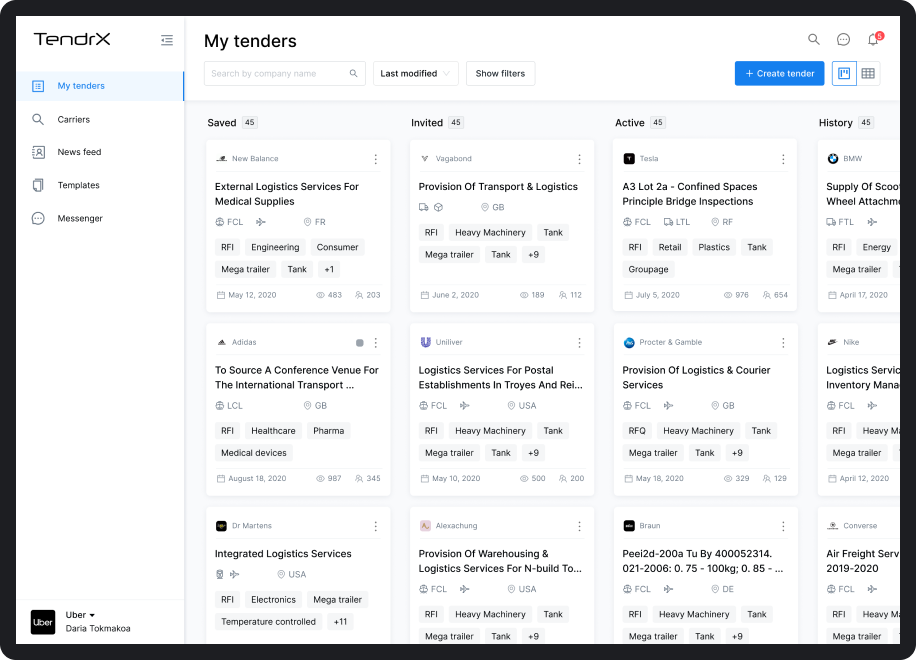The width and height of the screenshot is (916, 660).
Task: Click the Engineering tag on New Balance card
Action: tap(275, 247)
